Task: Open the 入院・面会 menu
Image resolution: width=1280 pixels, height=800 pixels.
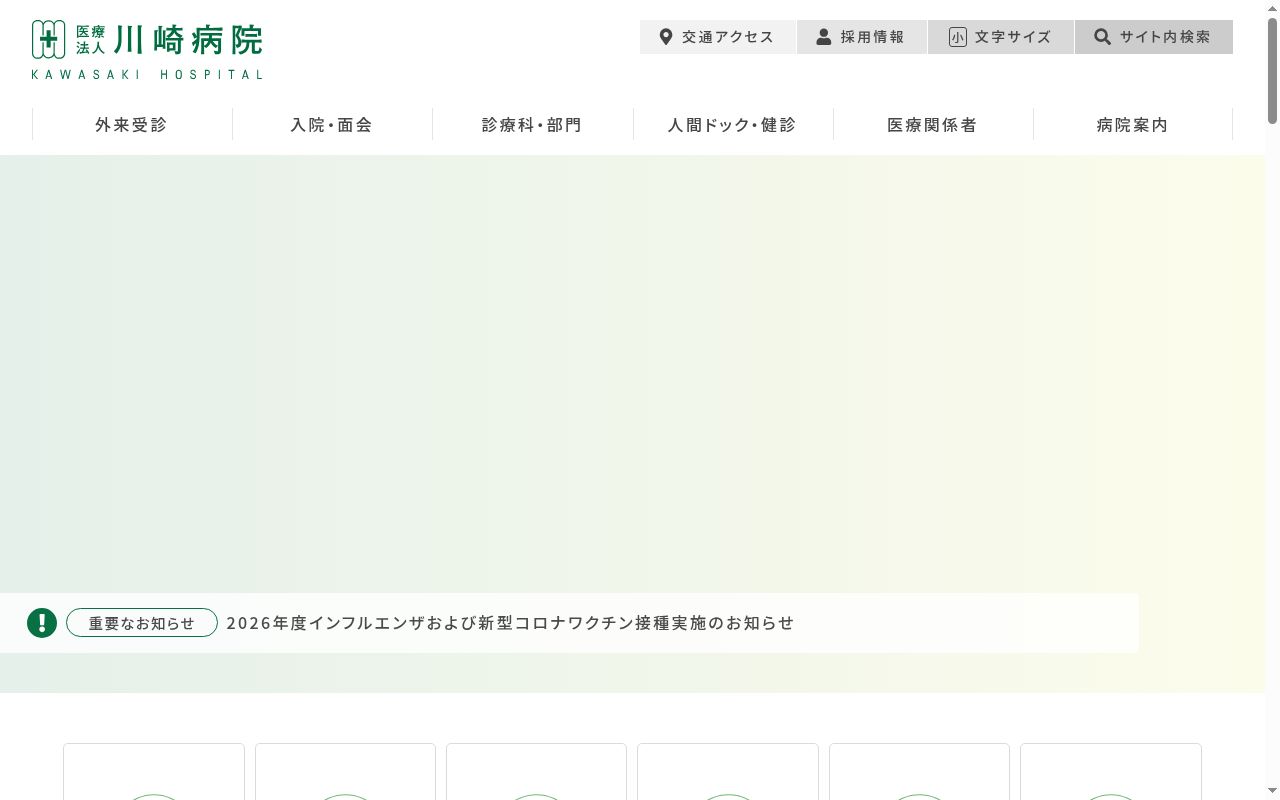Action: coord(332,125)
